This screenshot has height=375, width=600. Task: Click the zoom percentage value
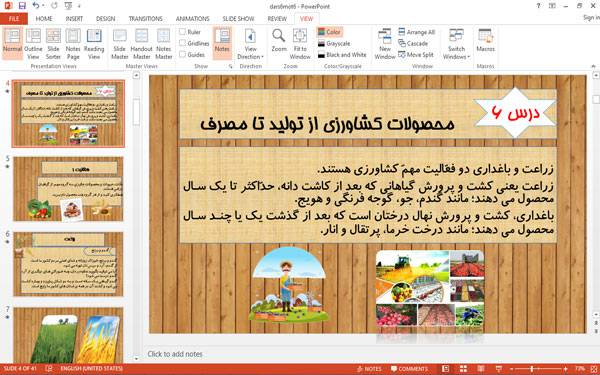click(579, 368)
